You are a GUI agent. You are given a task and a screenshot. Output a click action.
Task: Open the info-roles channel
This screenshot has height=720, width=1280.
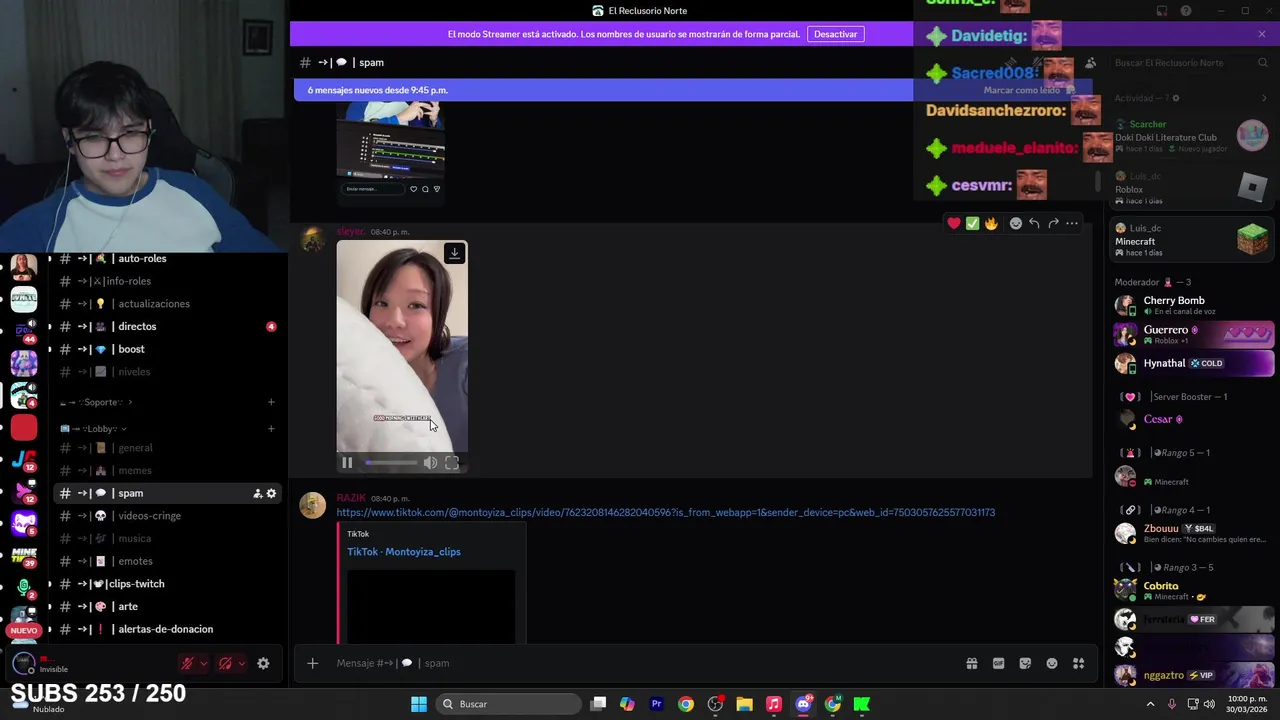pos(167,281)
